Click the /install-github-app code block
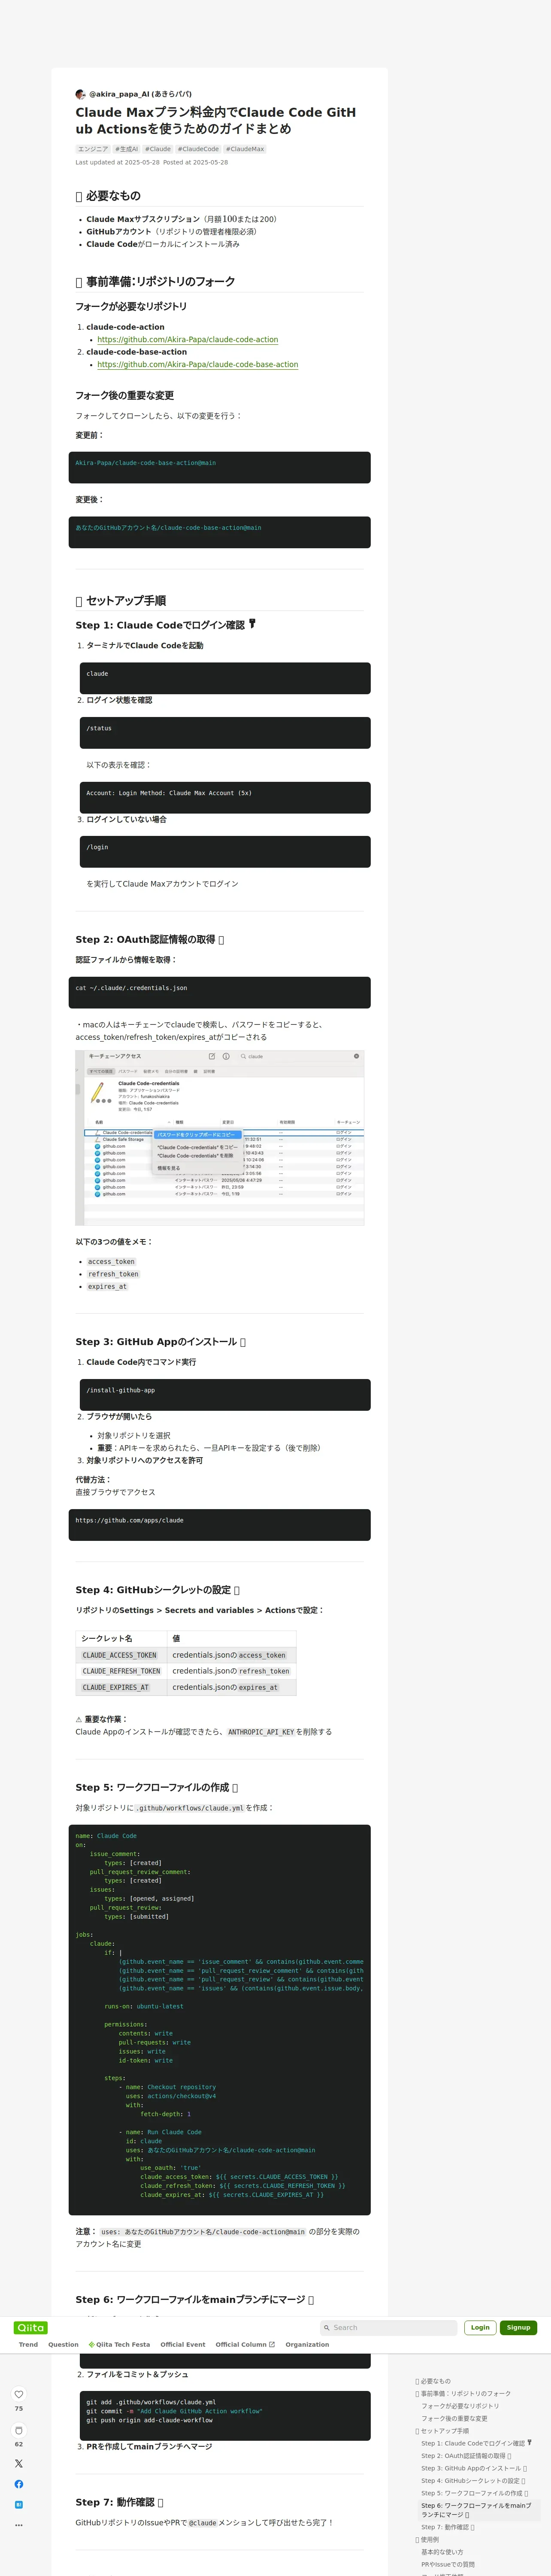The width and height of the screenshot is (551, 2576). 225,1395
